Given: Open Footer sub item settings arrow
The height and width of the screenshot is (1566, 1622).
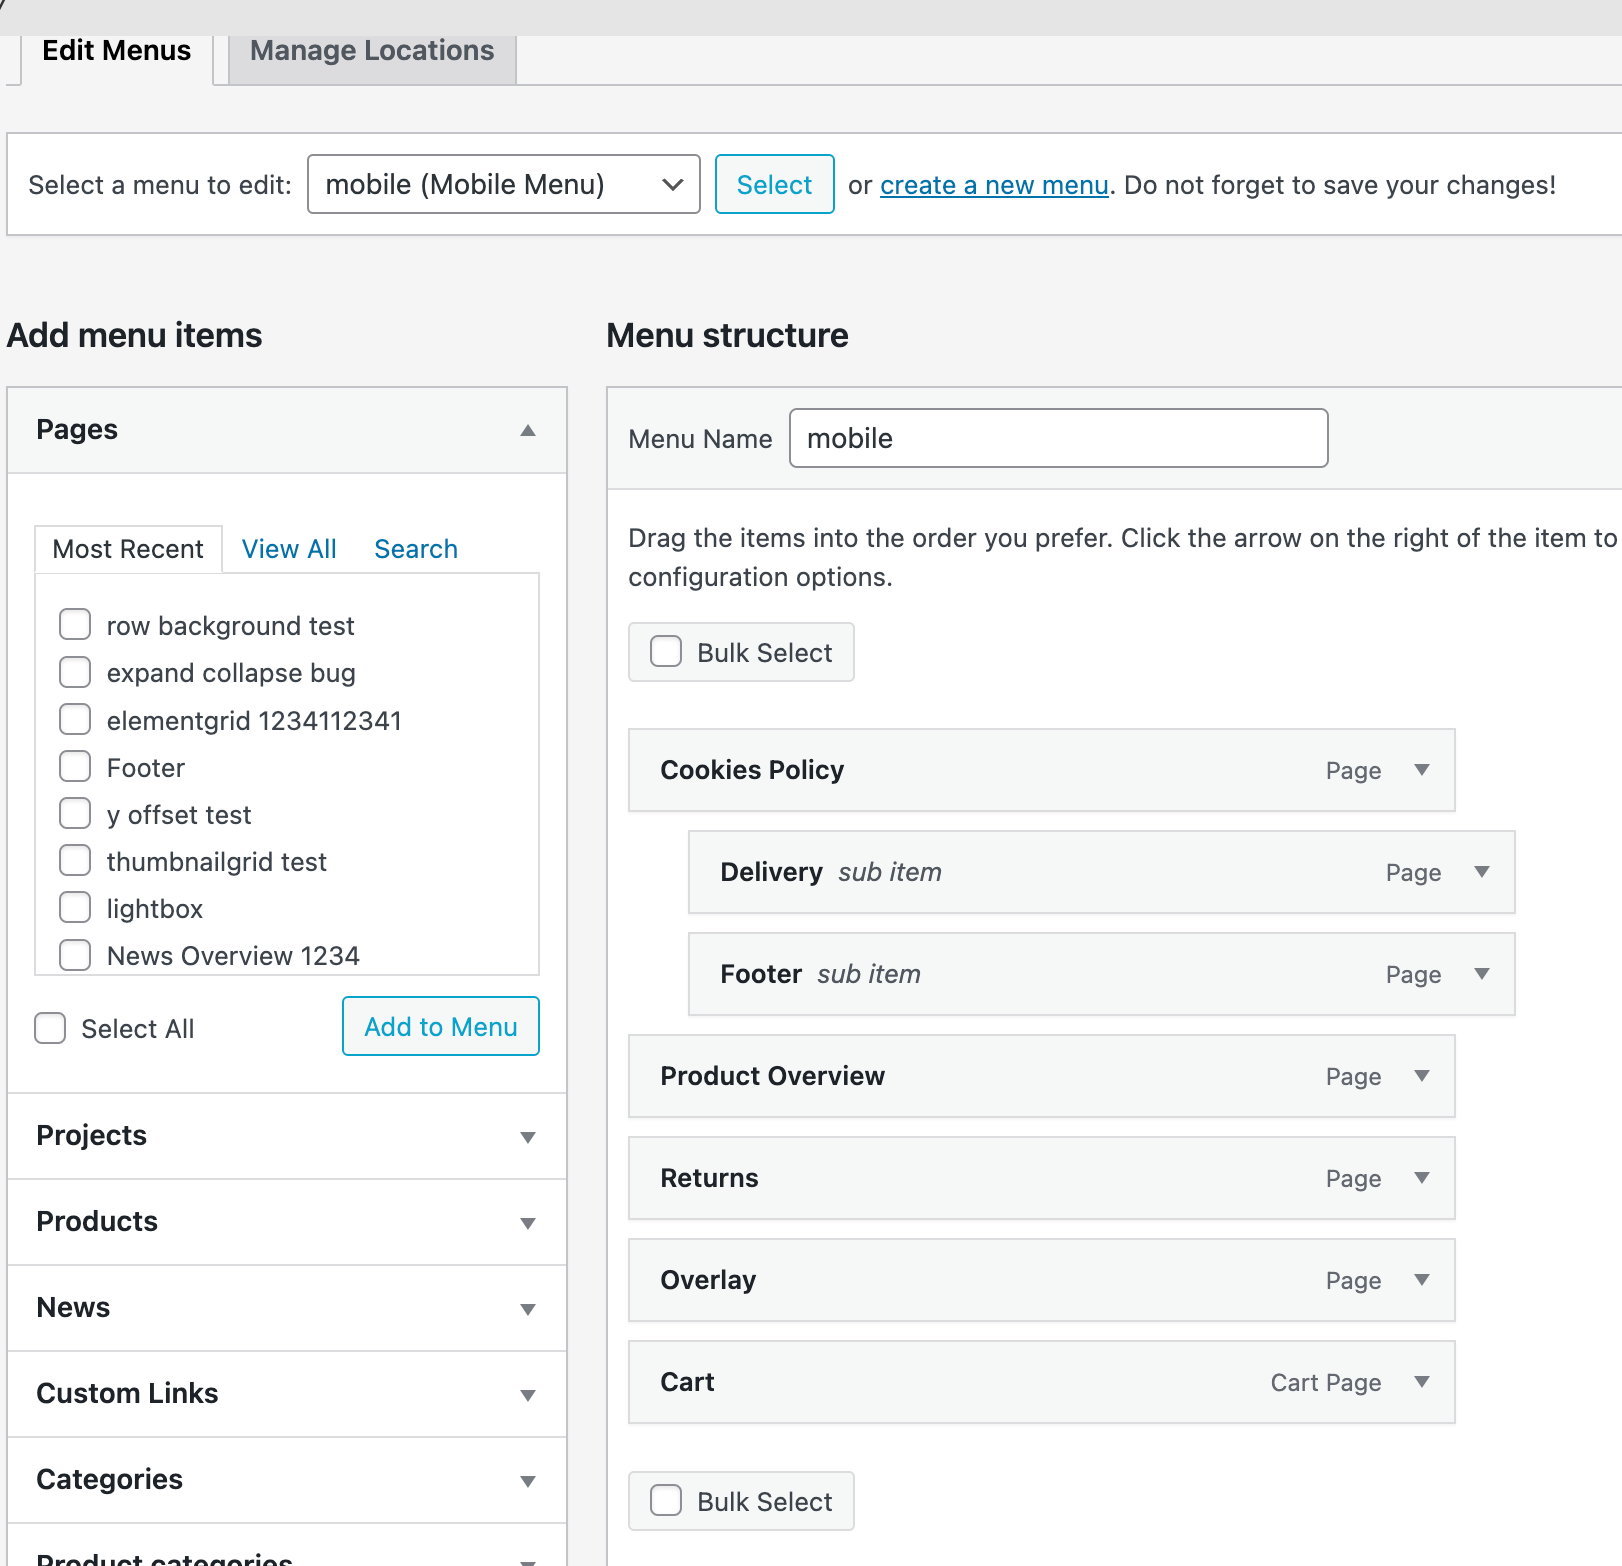Looking at the screenshot, I should pyautogui.click(x=1481, y=974).
